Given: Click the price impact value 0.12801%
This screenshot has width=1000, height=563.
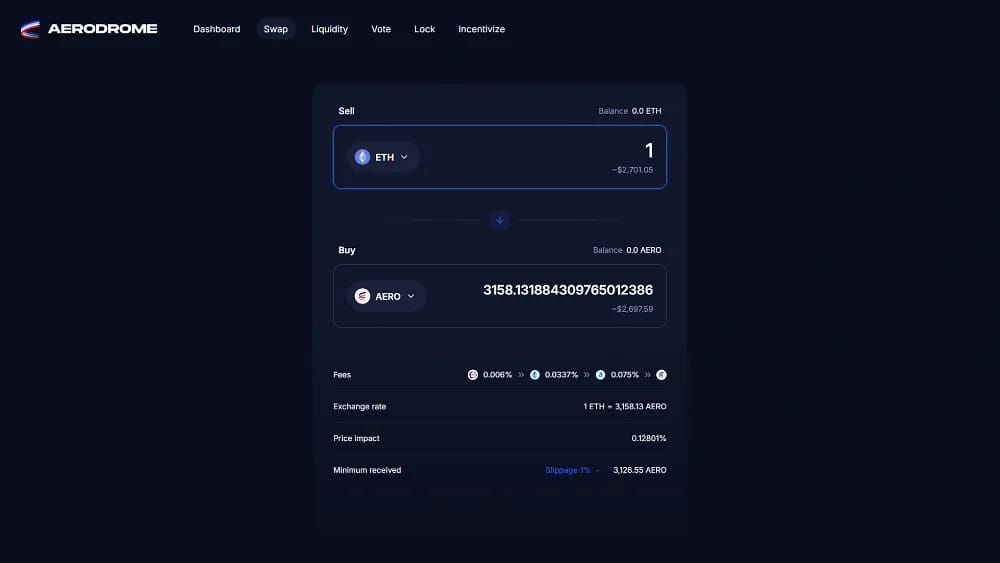Looking at the screenshot, I should 649,439.
